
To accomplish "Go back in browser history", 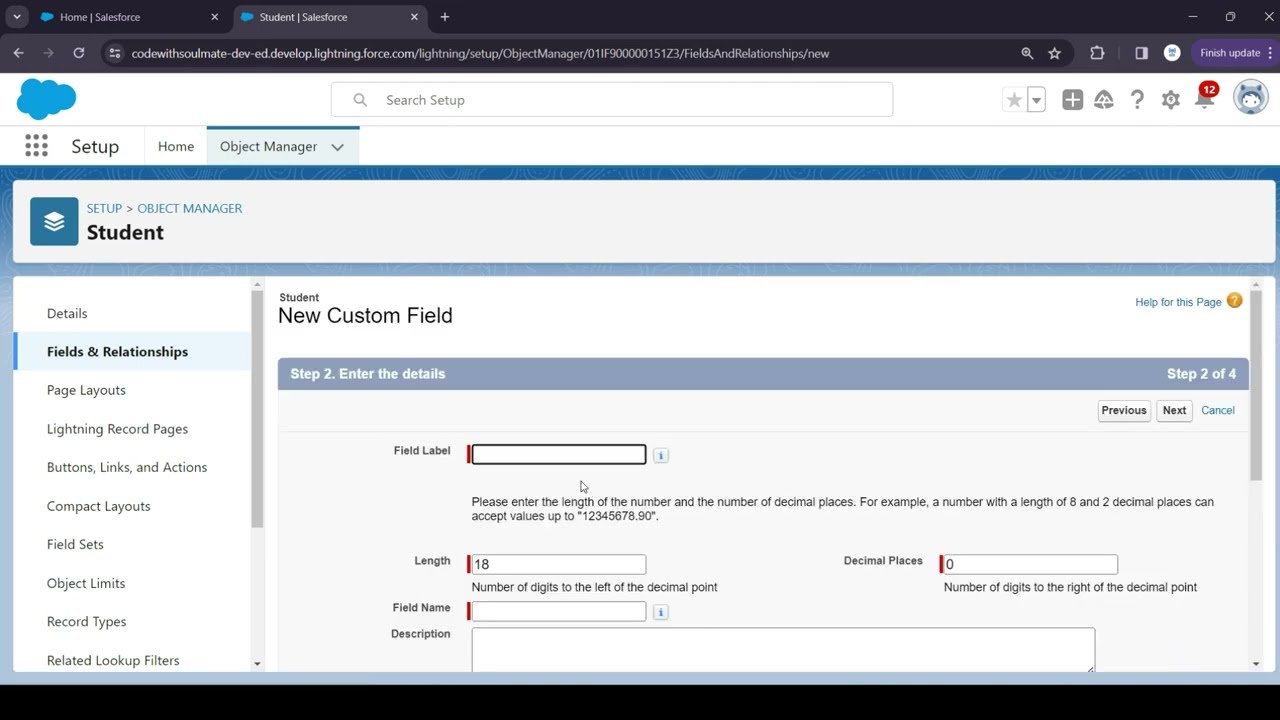I will (19, 53).
